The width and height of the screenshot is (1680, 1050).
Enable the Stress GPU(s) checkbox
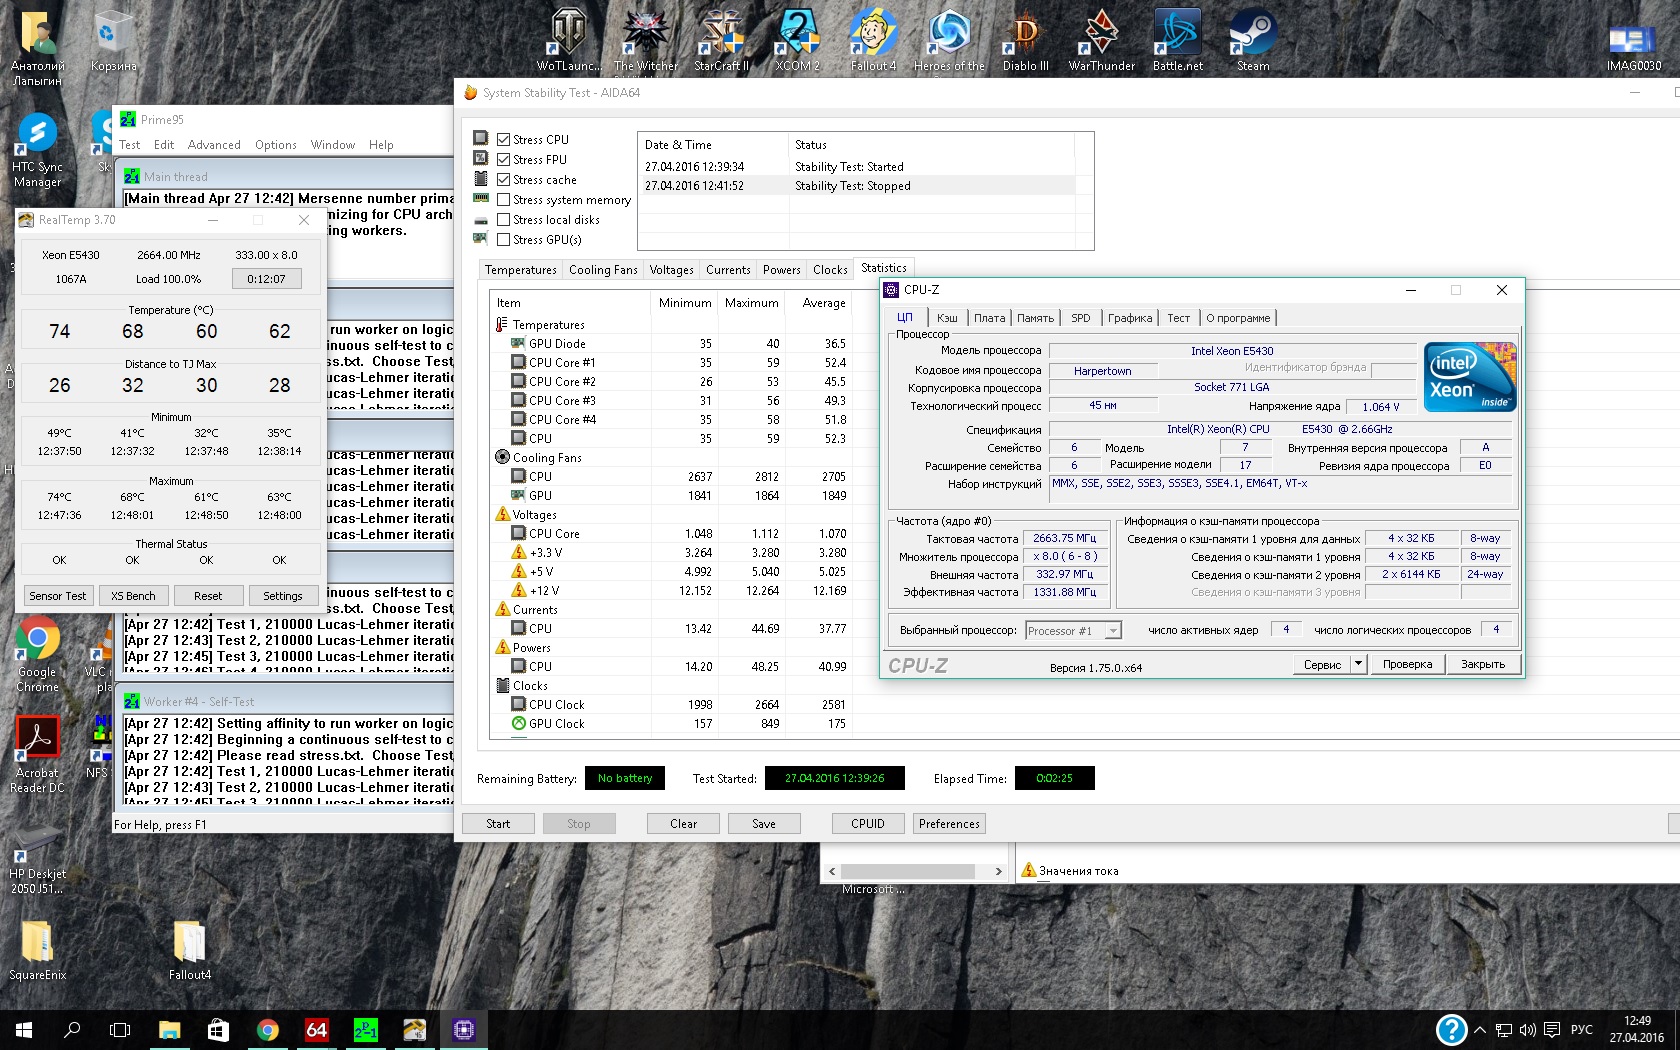click(x=504, y=240)
